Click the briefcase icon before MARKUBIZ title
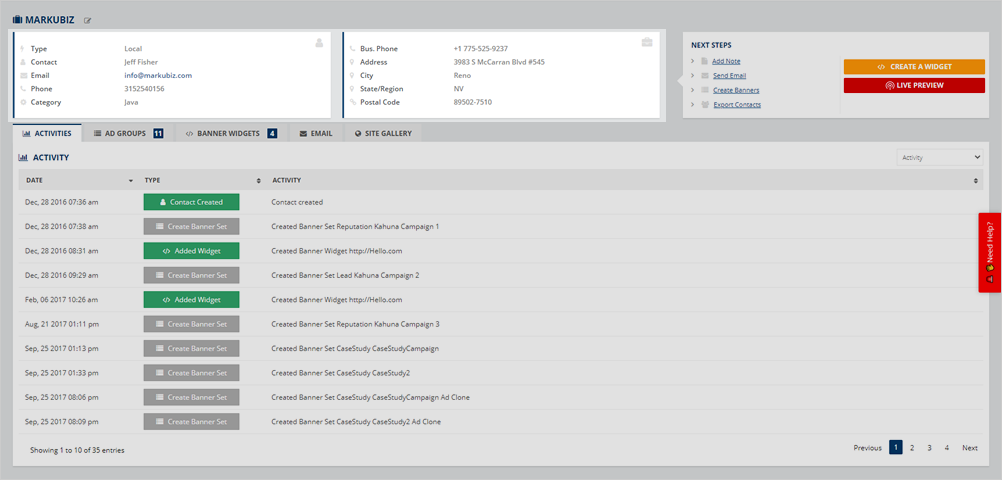Viewport: 1002px width, 480px height. (17, 19)
